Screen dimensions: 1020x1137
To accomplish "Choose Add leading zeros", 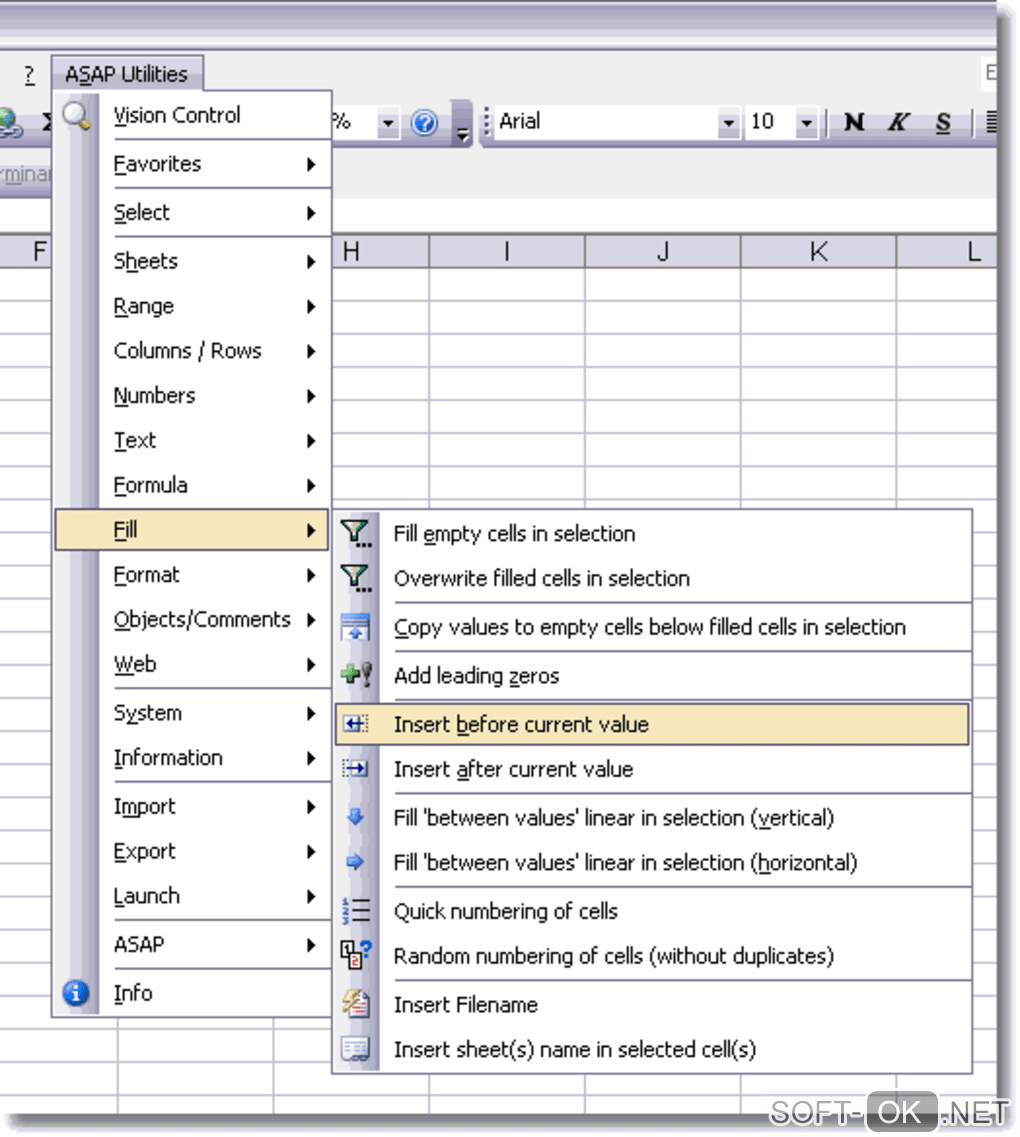I will pos(652,676).
